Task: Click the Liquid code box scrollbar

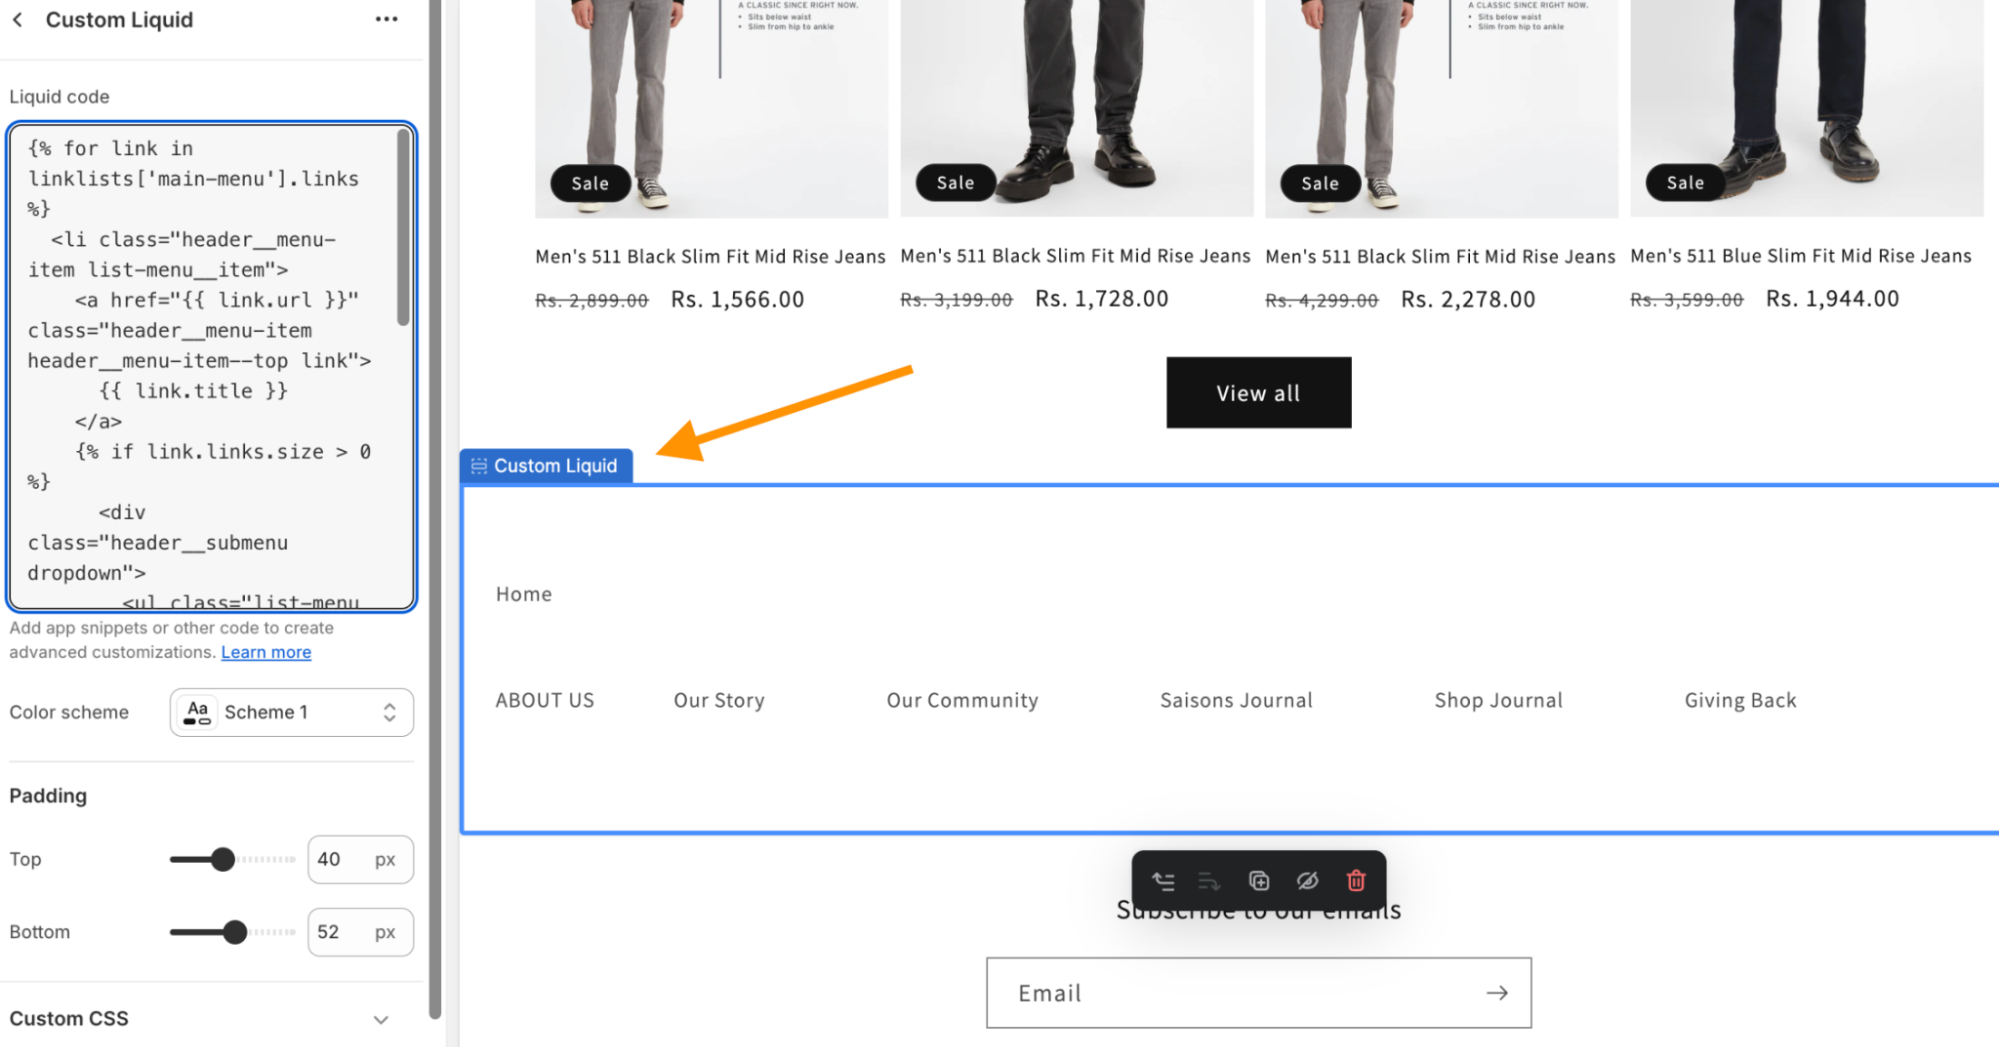Action: pos(403,228)
